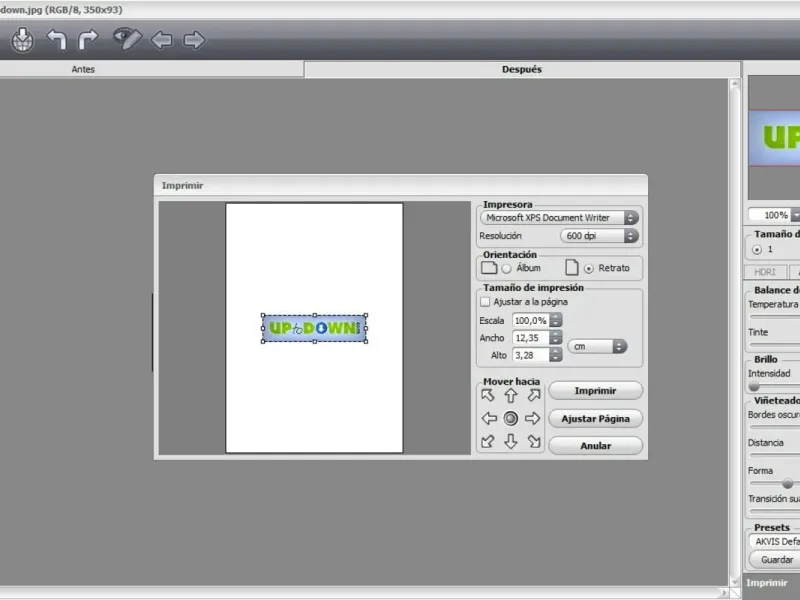Click the vertical scrollbar up arrow

click(x=735, y=84)
